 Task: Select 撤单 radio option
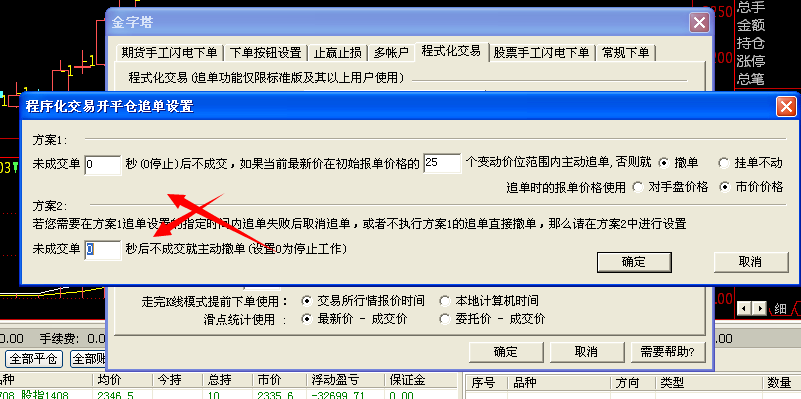click(x=678, y=163)
